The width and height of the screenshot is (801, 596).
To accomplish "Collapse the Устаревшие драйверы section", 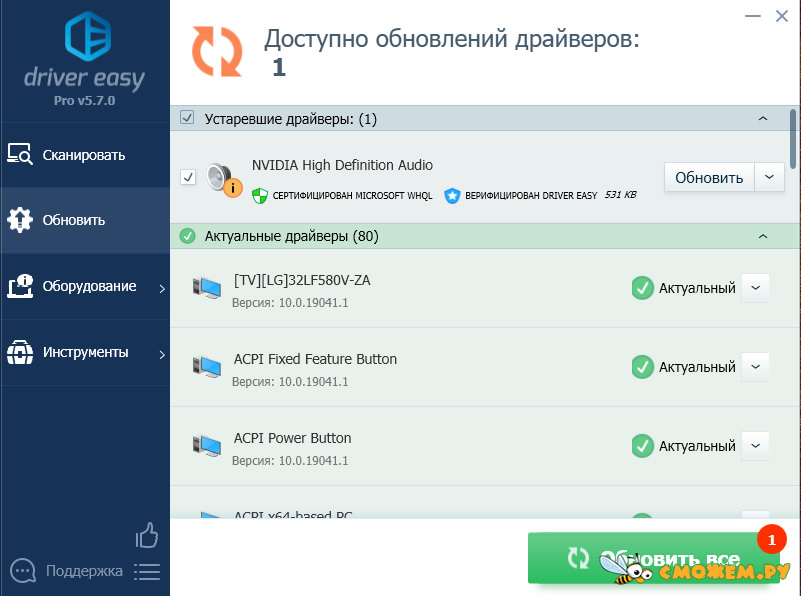I will [x=763, y=118].
